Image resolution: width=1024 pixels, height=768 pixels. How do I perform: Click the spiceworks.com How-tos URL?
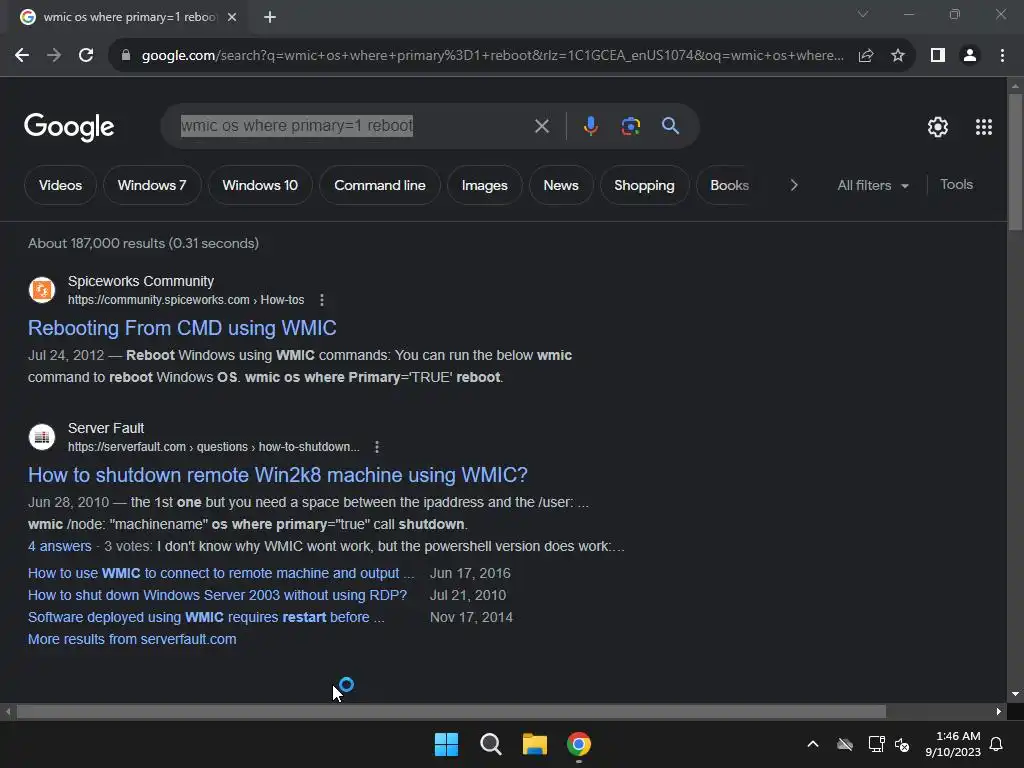(x=186, y=300)
